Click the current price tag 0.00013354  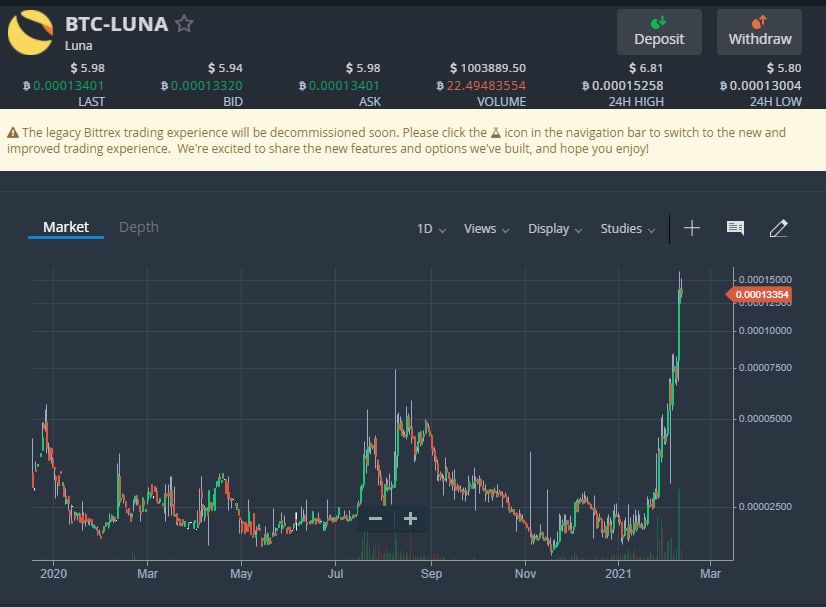click(759, 295)
